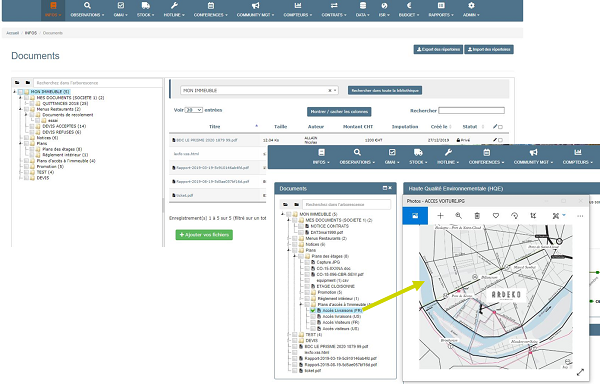The image size is (600, 384).
Task: Click the Import des répertoires button
Action: point(489,49)
